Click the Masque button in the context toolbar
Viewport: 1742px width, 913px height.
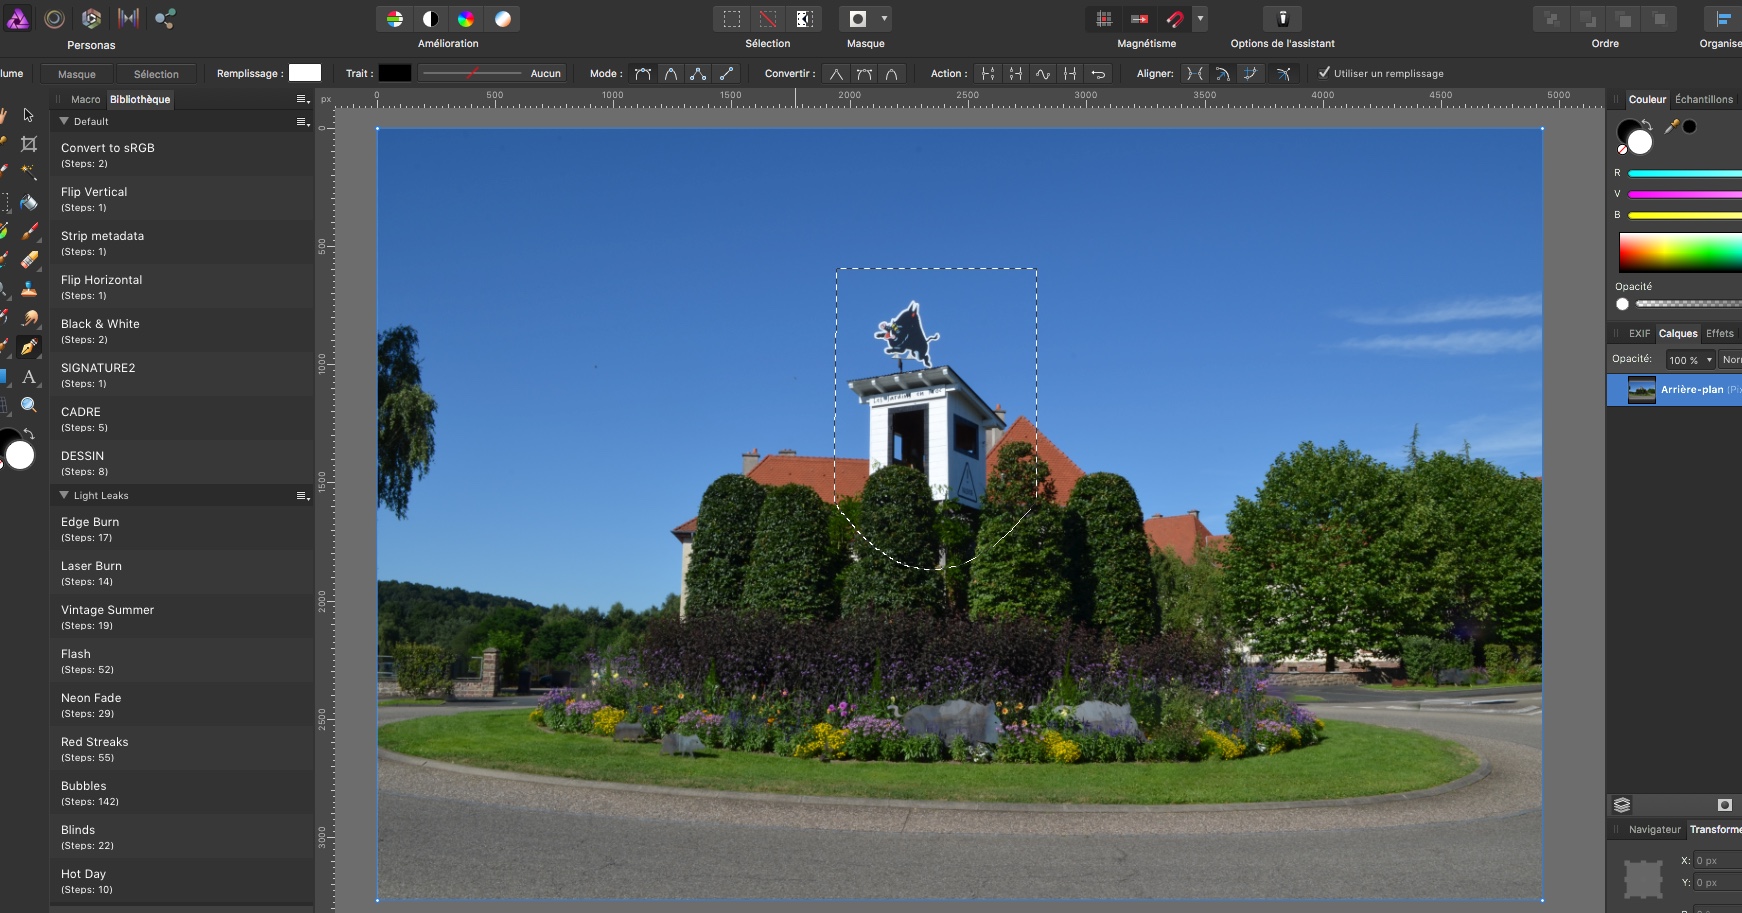pos(77,74)
